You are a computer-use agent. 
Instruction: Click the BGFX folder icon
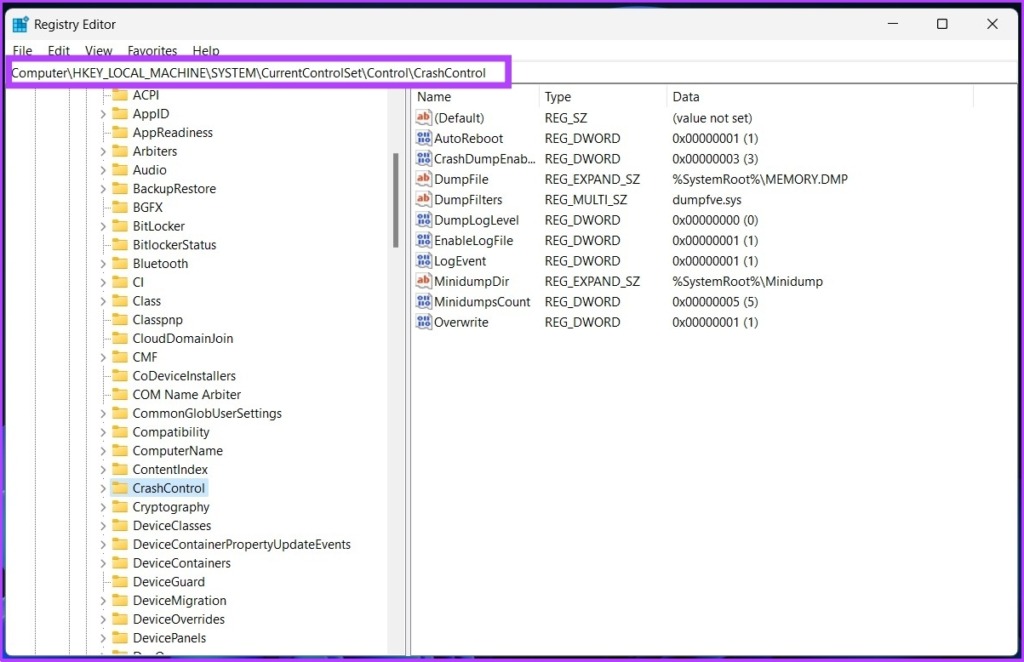pos(120,208)
